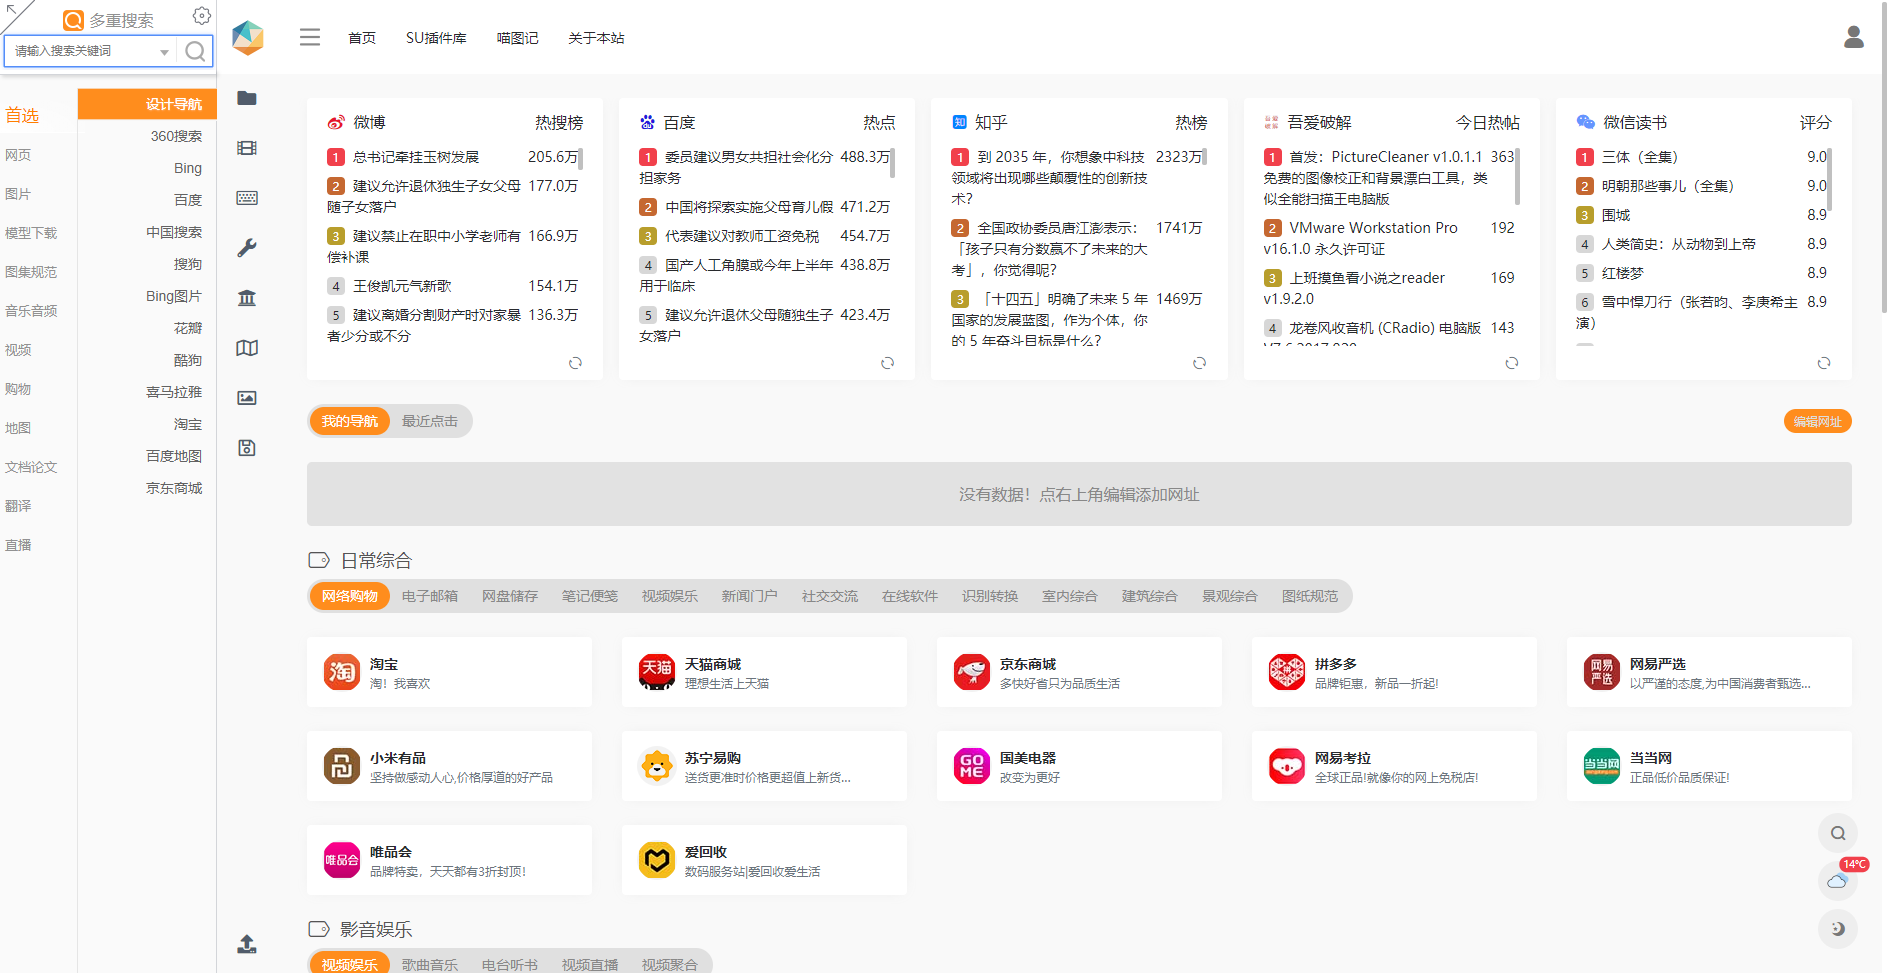The width and height of the screenshot is (1887, 973).
Task: Open the user account icon
Action: pos(1853,37)
